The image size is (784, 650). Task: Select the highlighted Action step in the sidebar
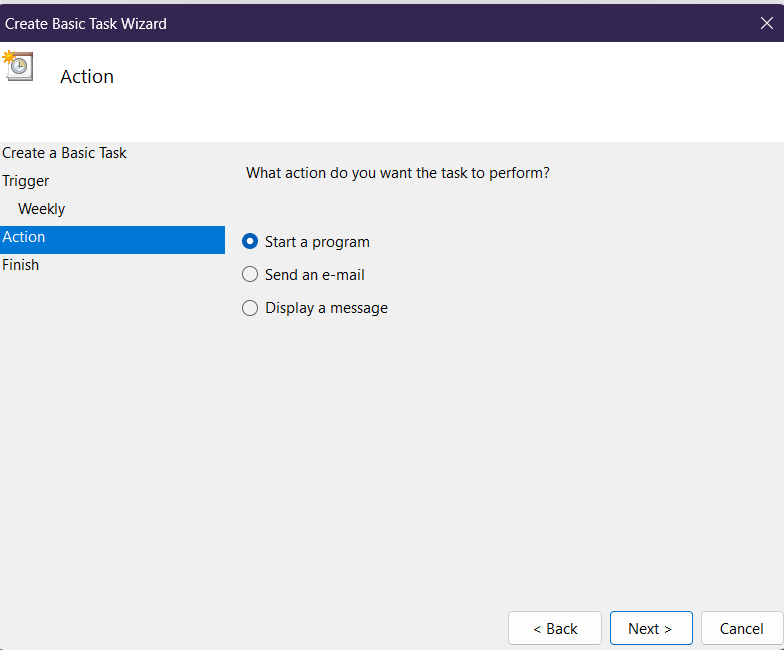pyautogui.click(x=24, y=237)
